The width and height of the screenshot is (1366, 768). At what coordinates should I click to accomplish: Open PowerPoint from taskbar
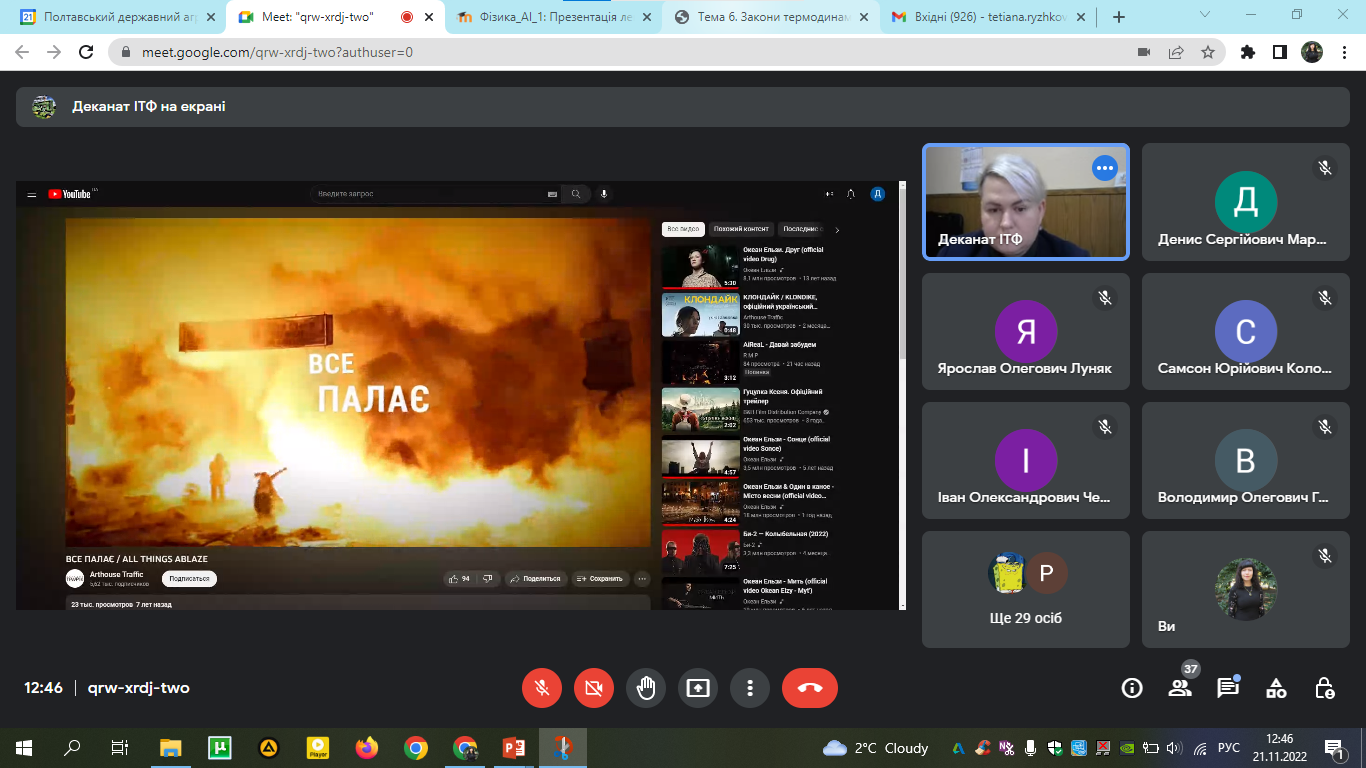(514, 747)
